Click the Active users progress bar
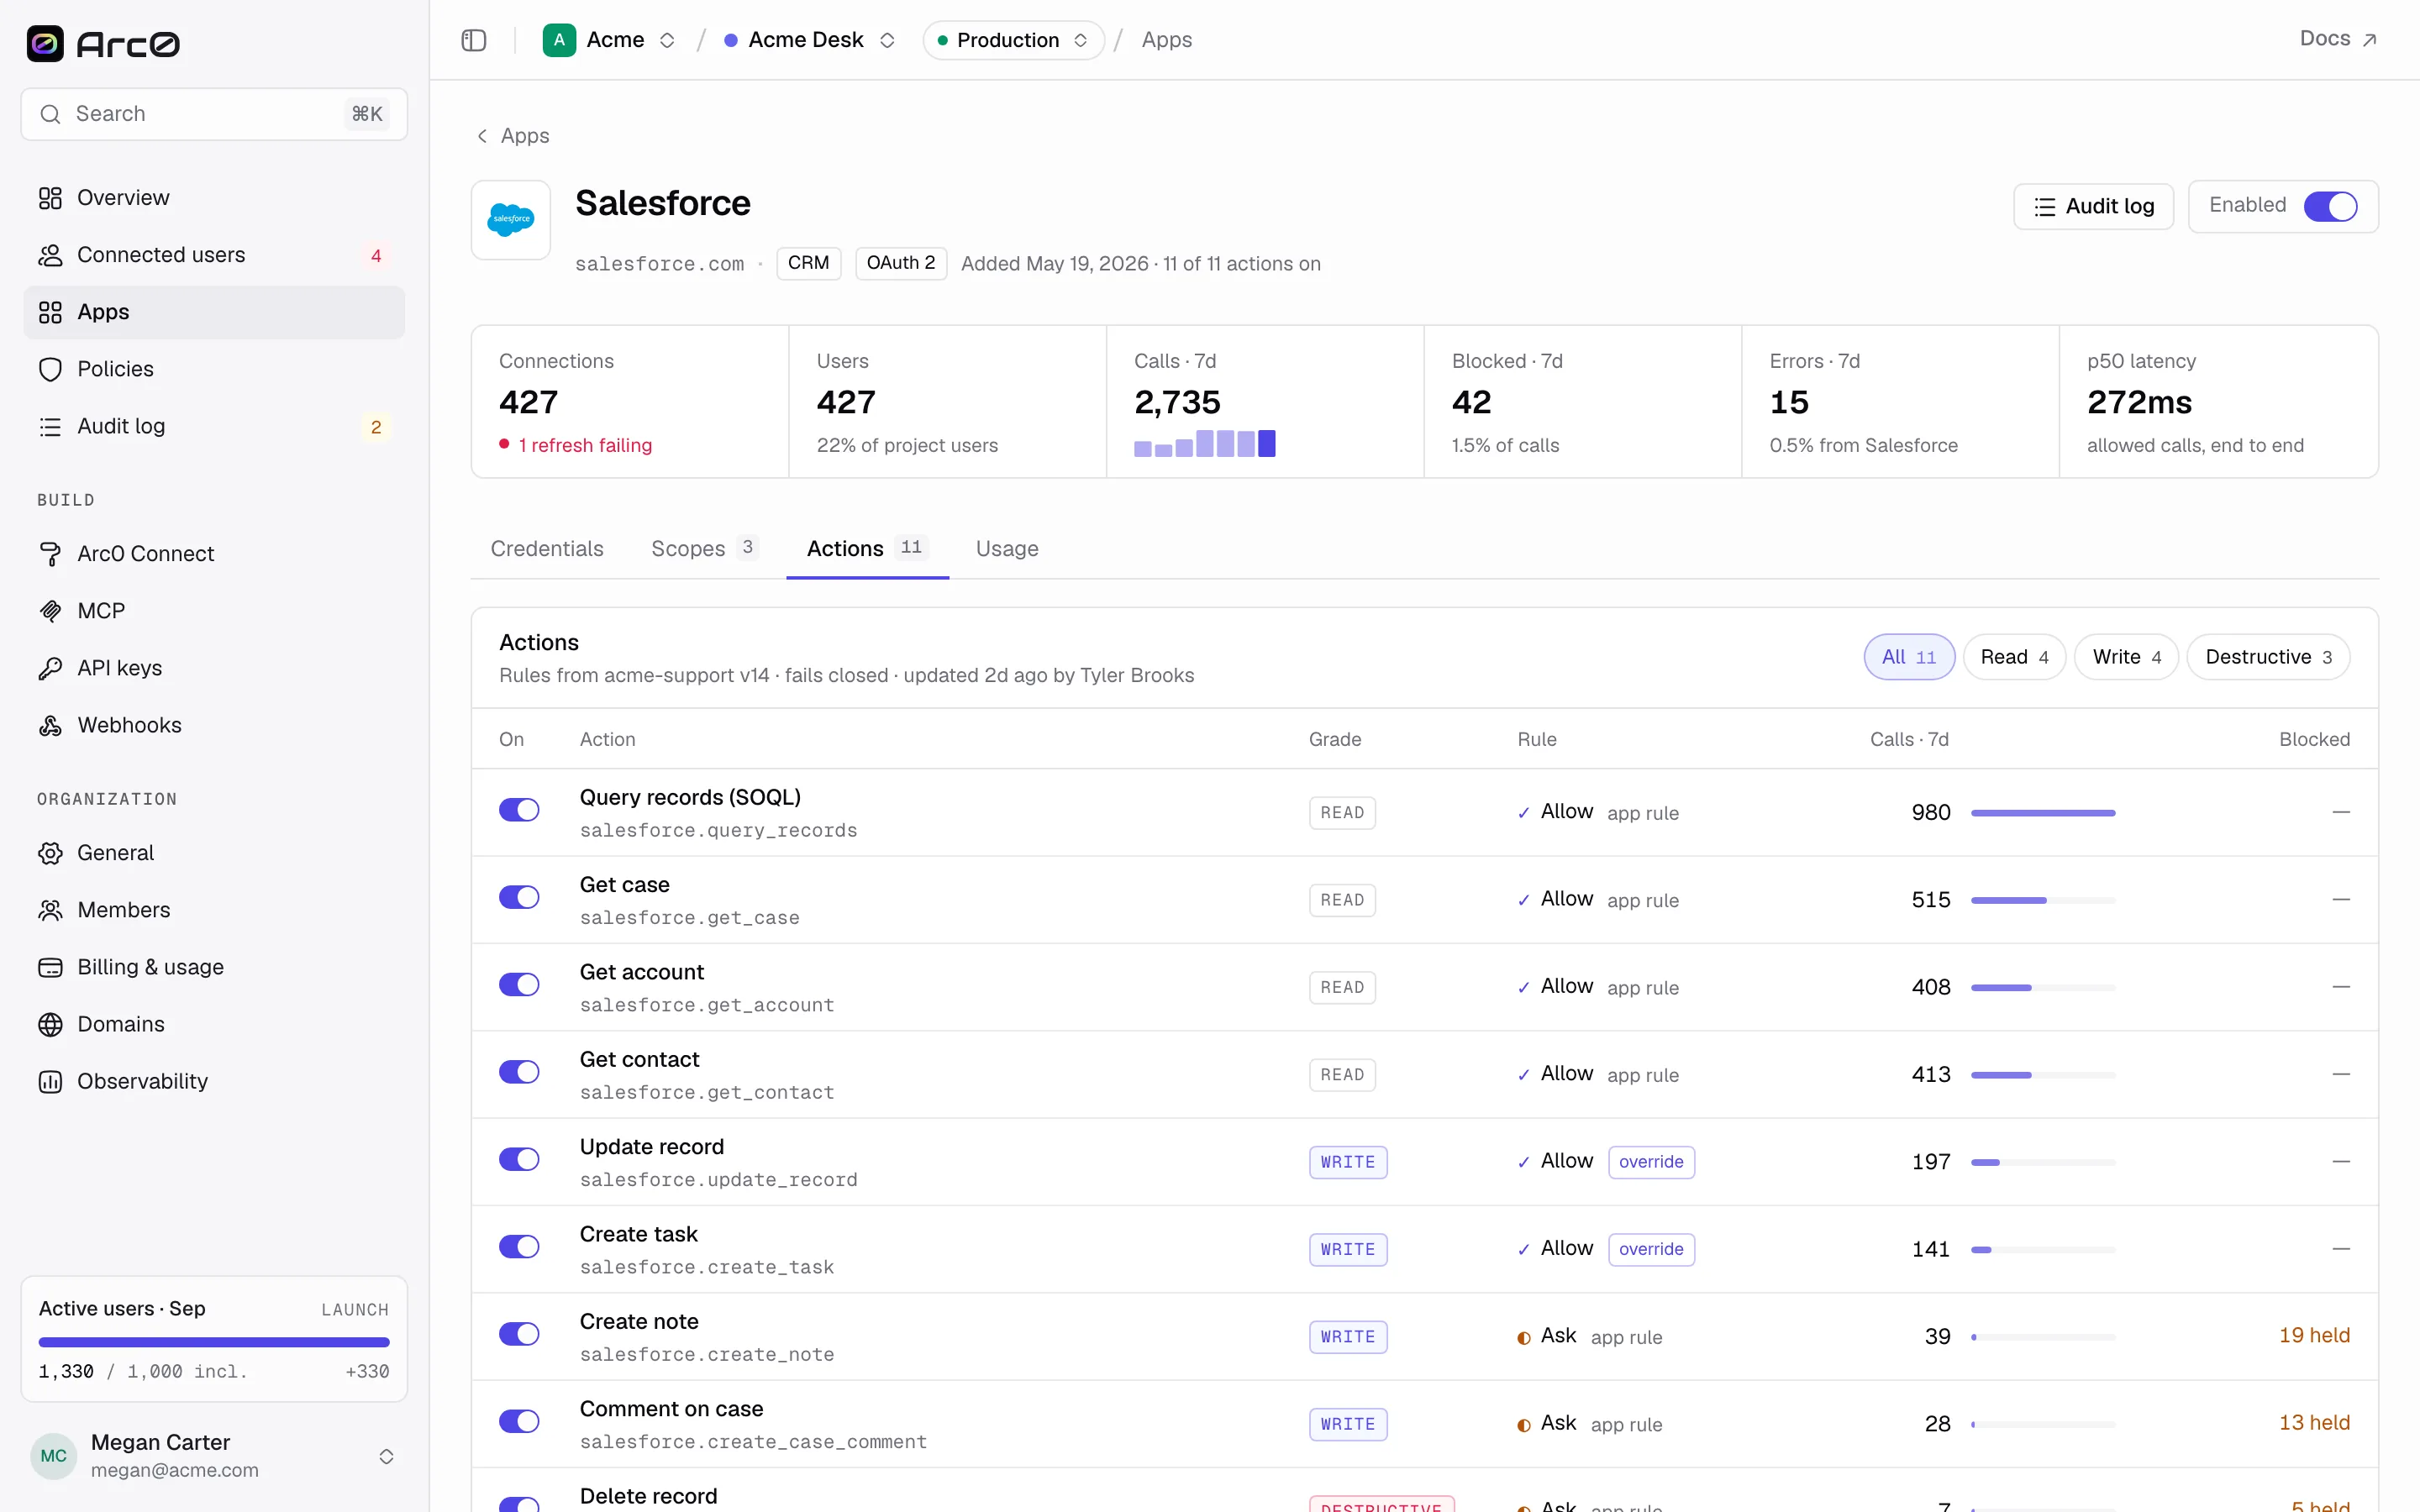The width and height of the screenshot is (2420, 1512). click(214, 1342)
